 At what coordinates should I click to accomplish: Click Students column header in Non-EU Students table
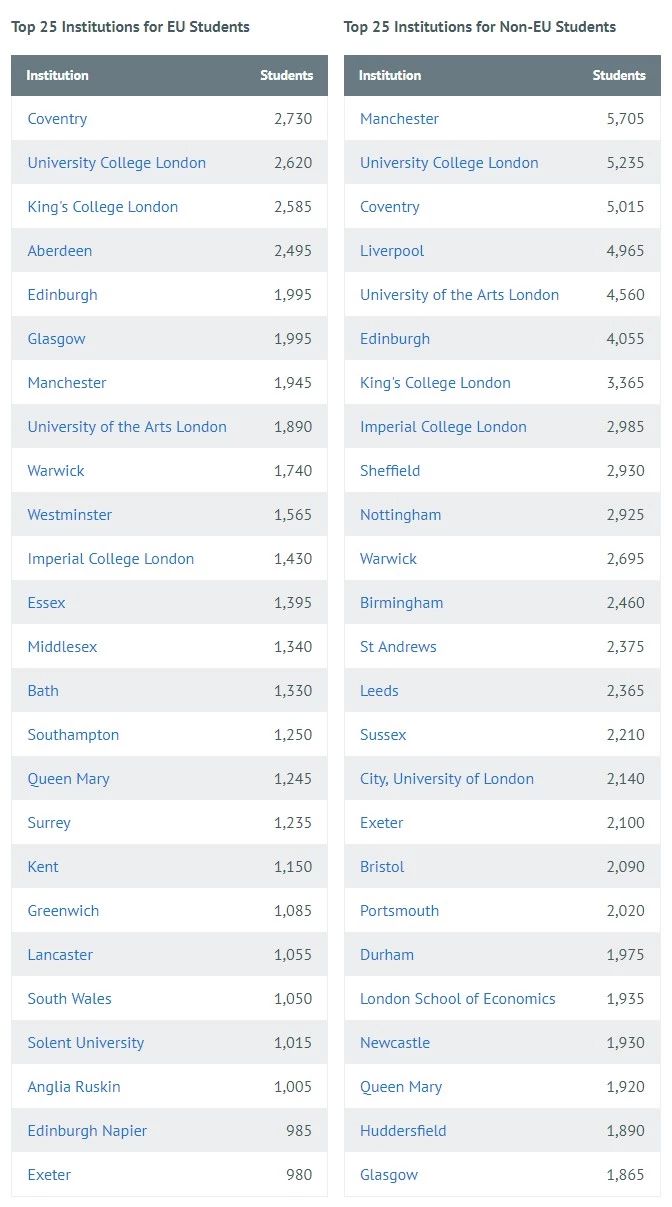[619, 75]
